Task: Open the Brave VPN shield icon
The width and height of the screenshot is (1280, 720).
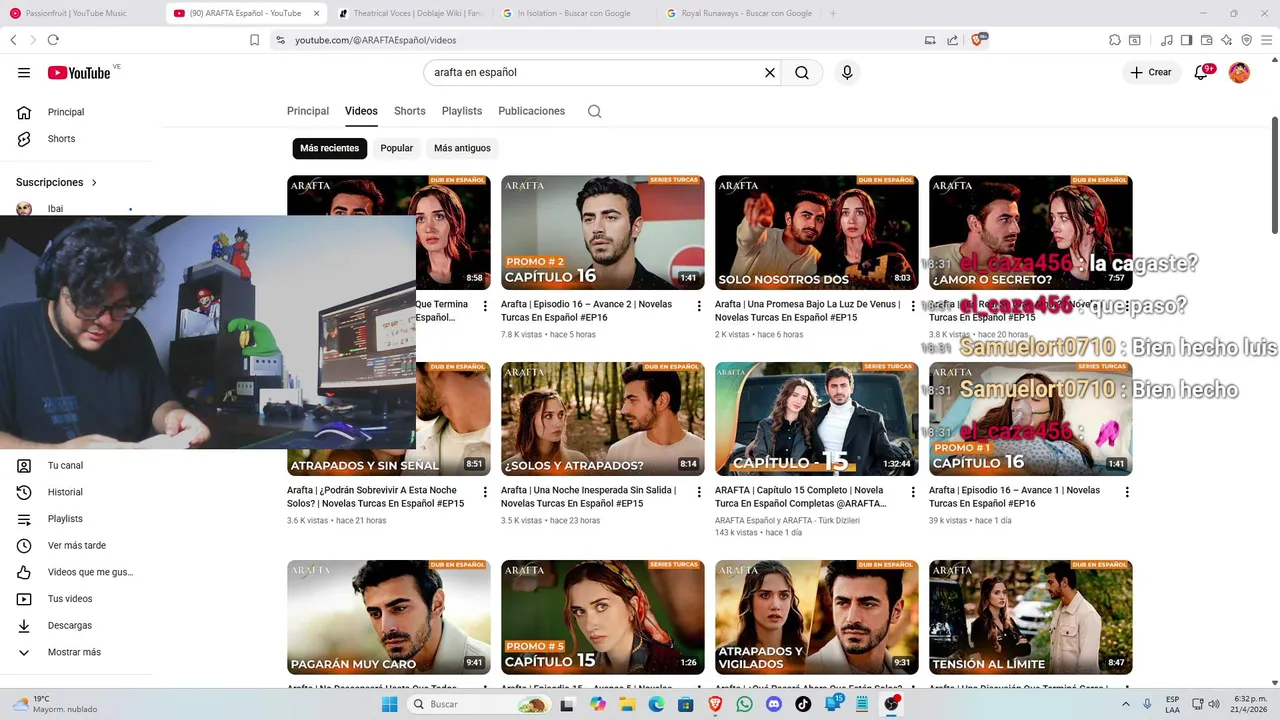Action: [x=1246, y=40]
